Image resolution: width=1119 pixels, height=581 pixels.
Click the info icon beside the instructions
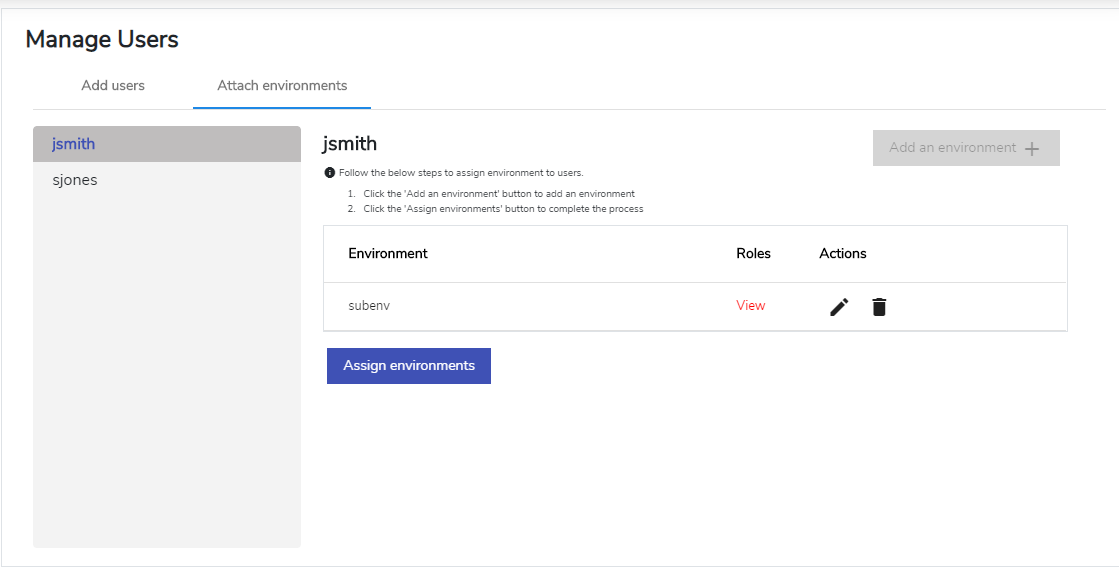(x=330, y=173)
